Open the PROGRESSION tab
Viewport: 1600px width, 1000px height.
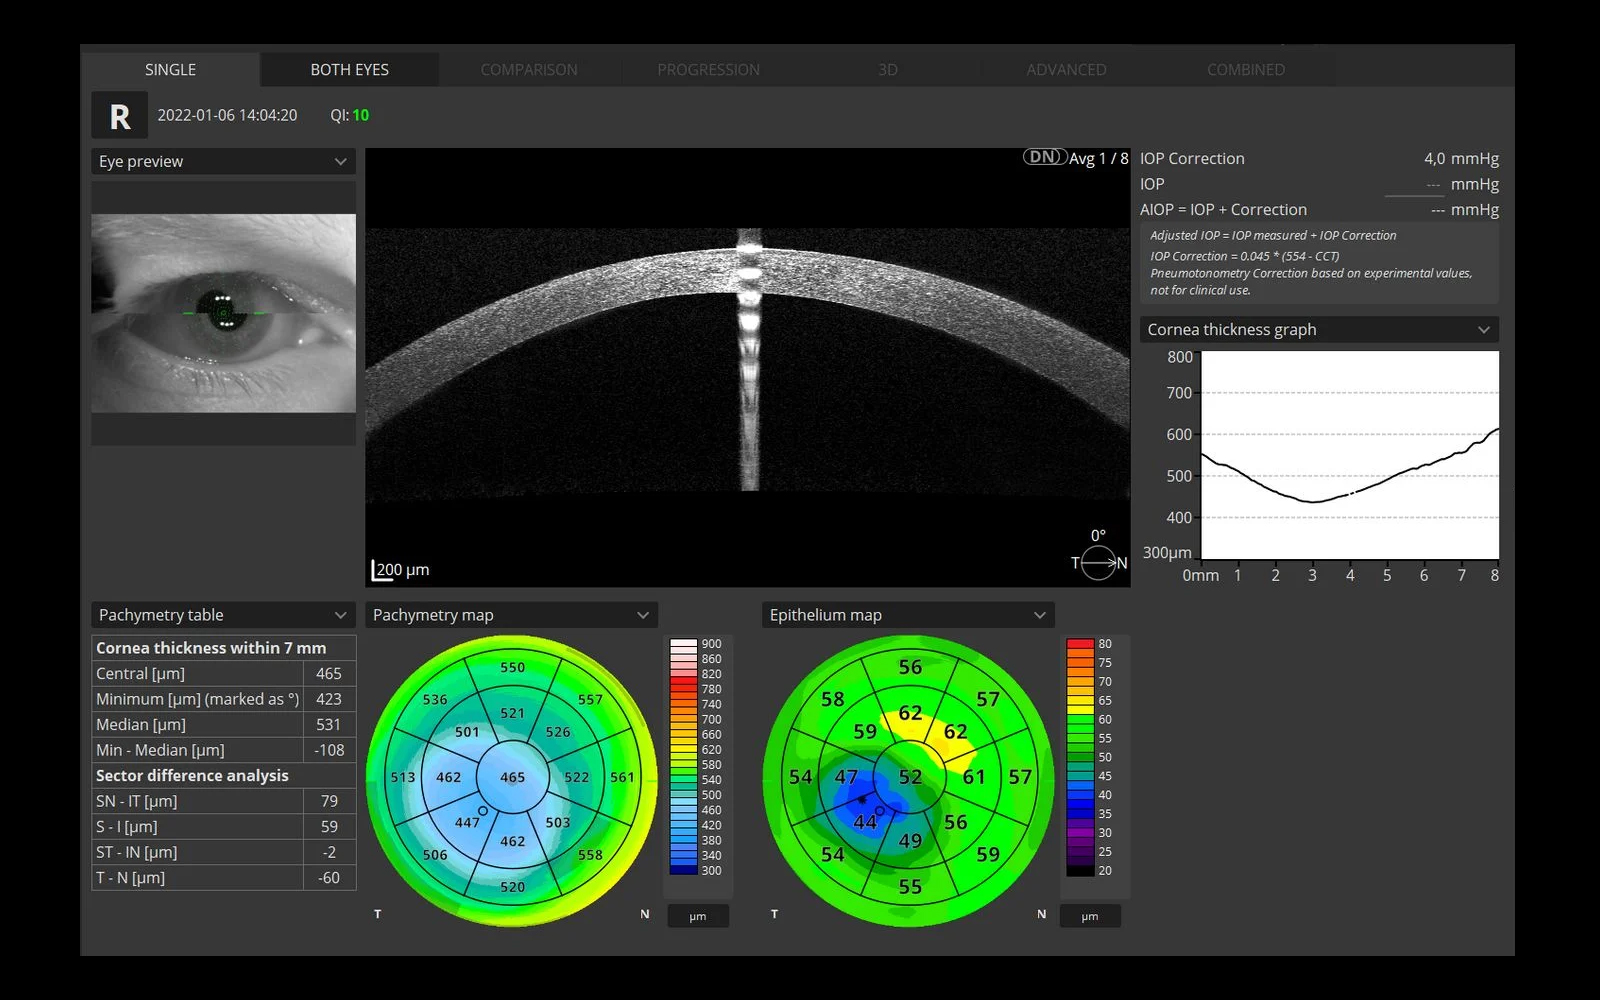[x=708, y=70]
